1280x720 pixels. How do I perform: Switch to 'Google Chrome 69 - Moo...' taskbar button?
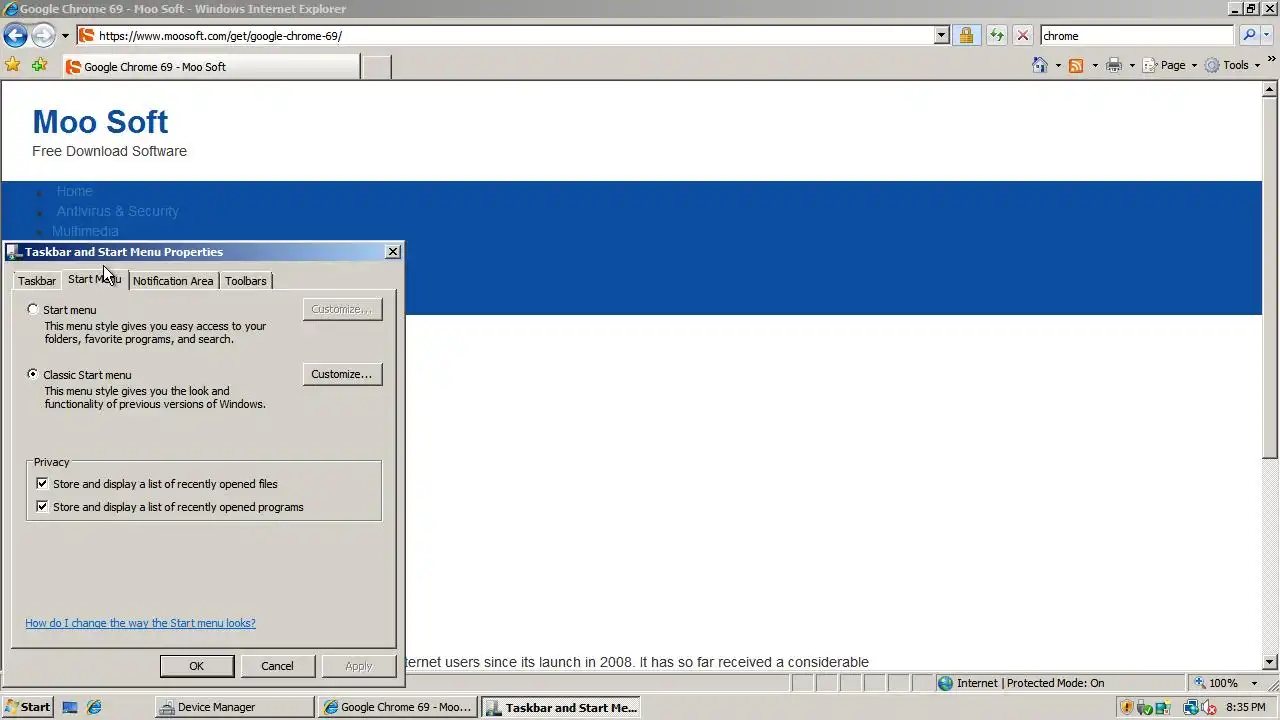click(x=398, y=707)
